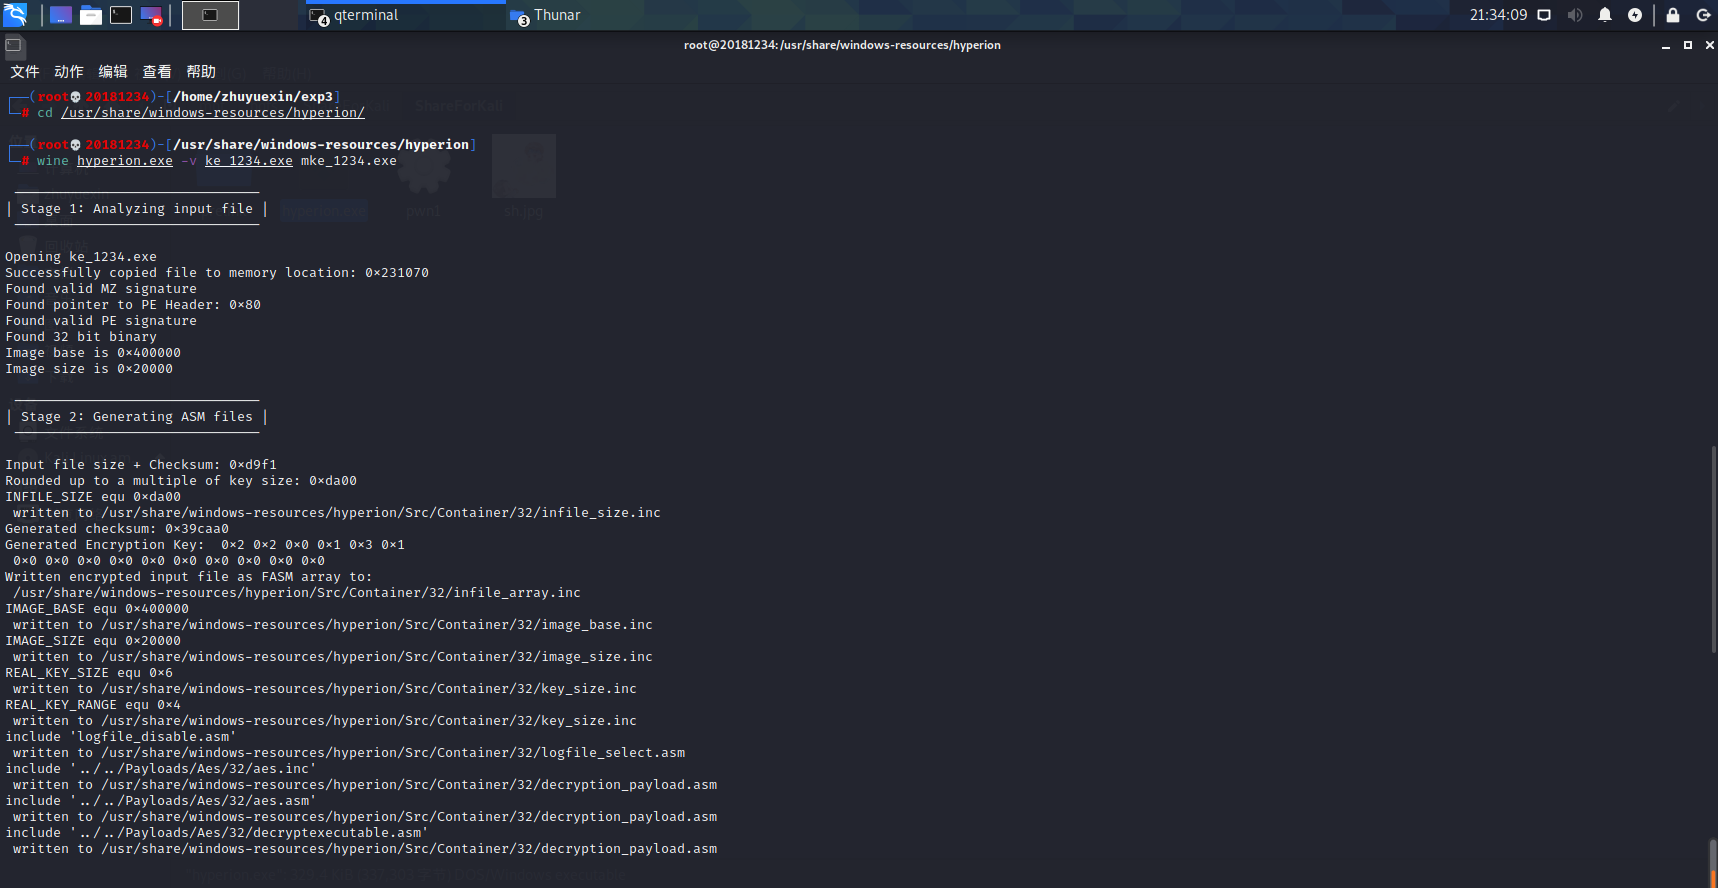Click 'Rounded up to a multiple of key size' line
The width and height of the screenshot is (1718, 888).
tap(181, 481)
